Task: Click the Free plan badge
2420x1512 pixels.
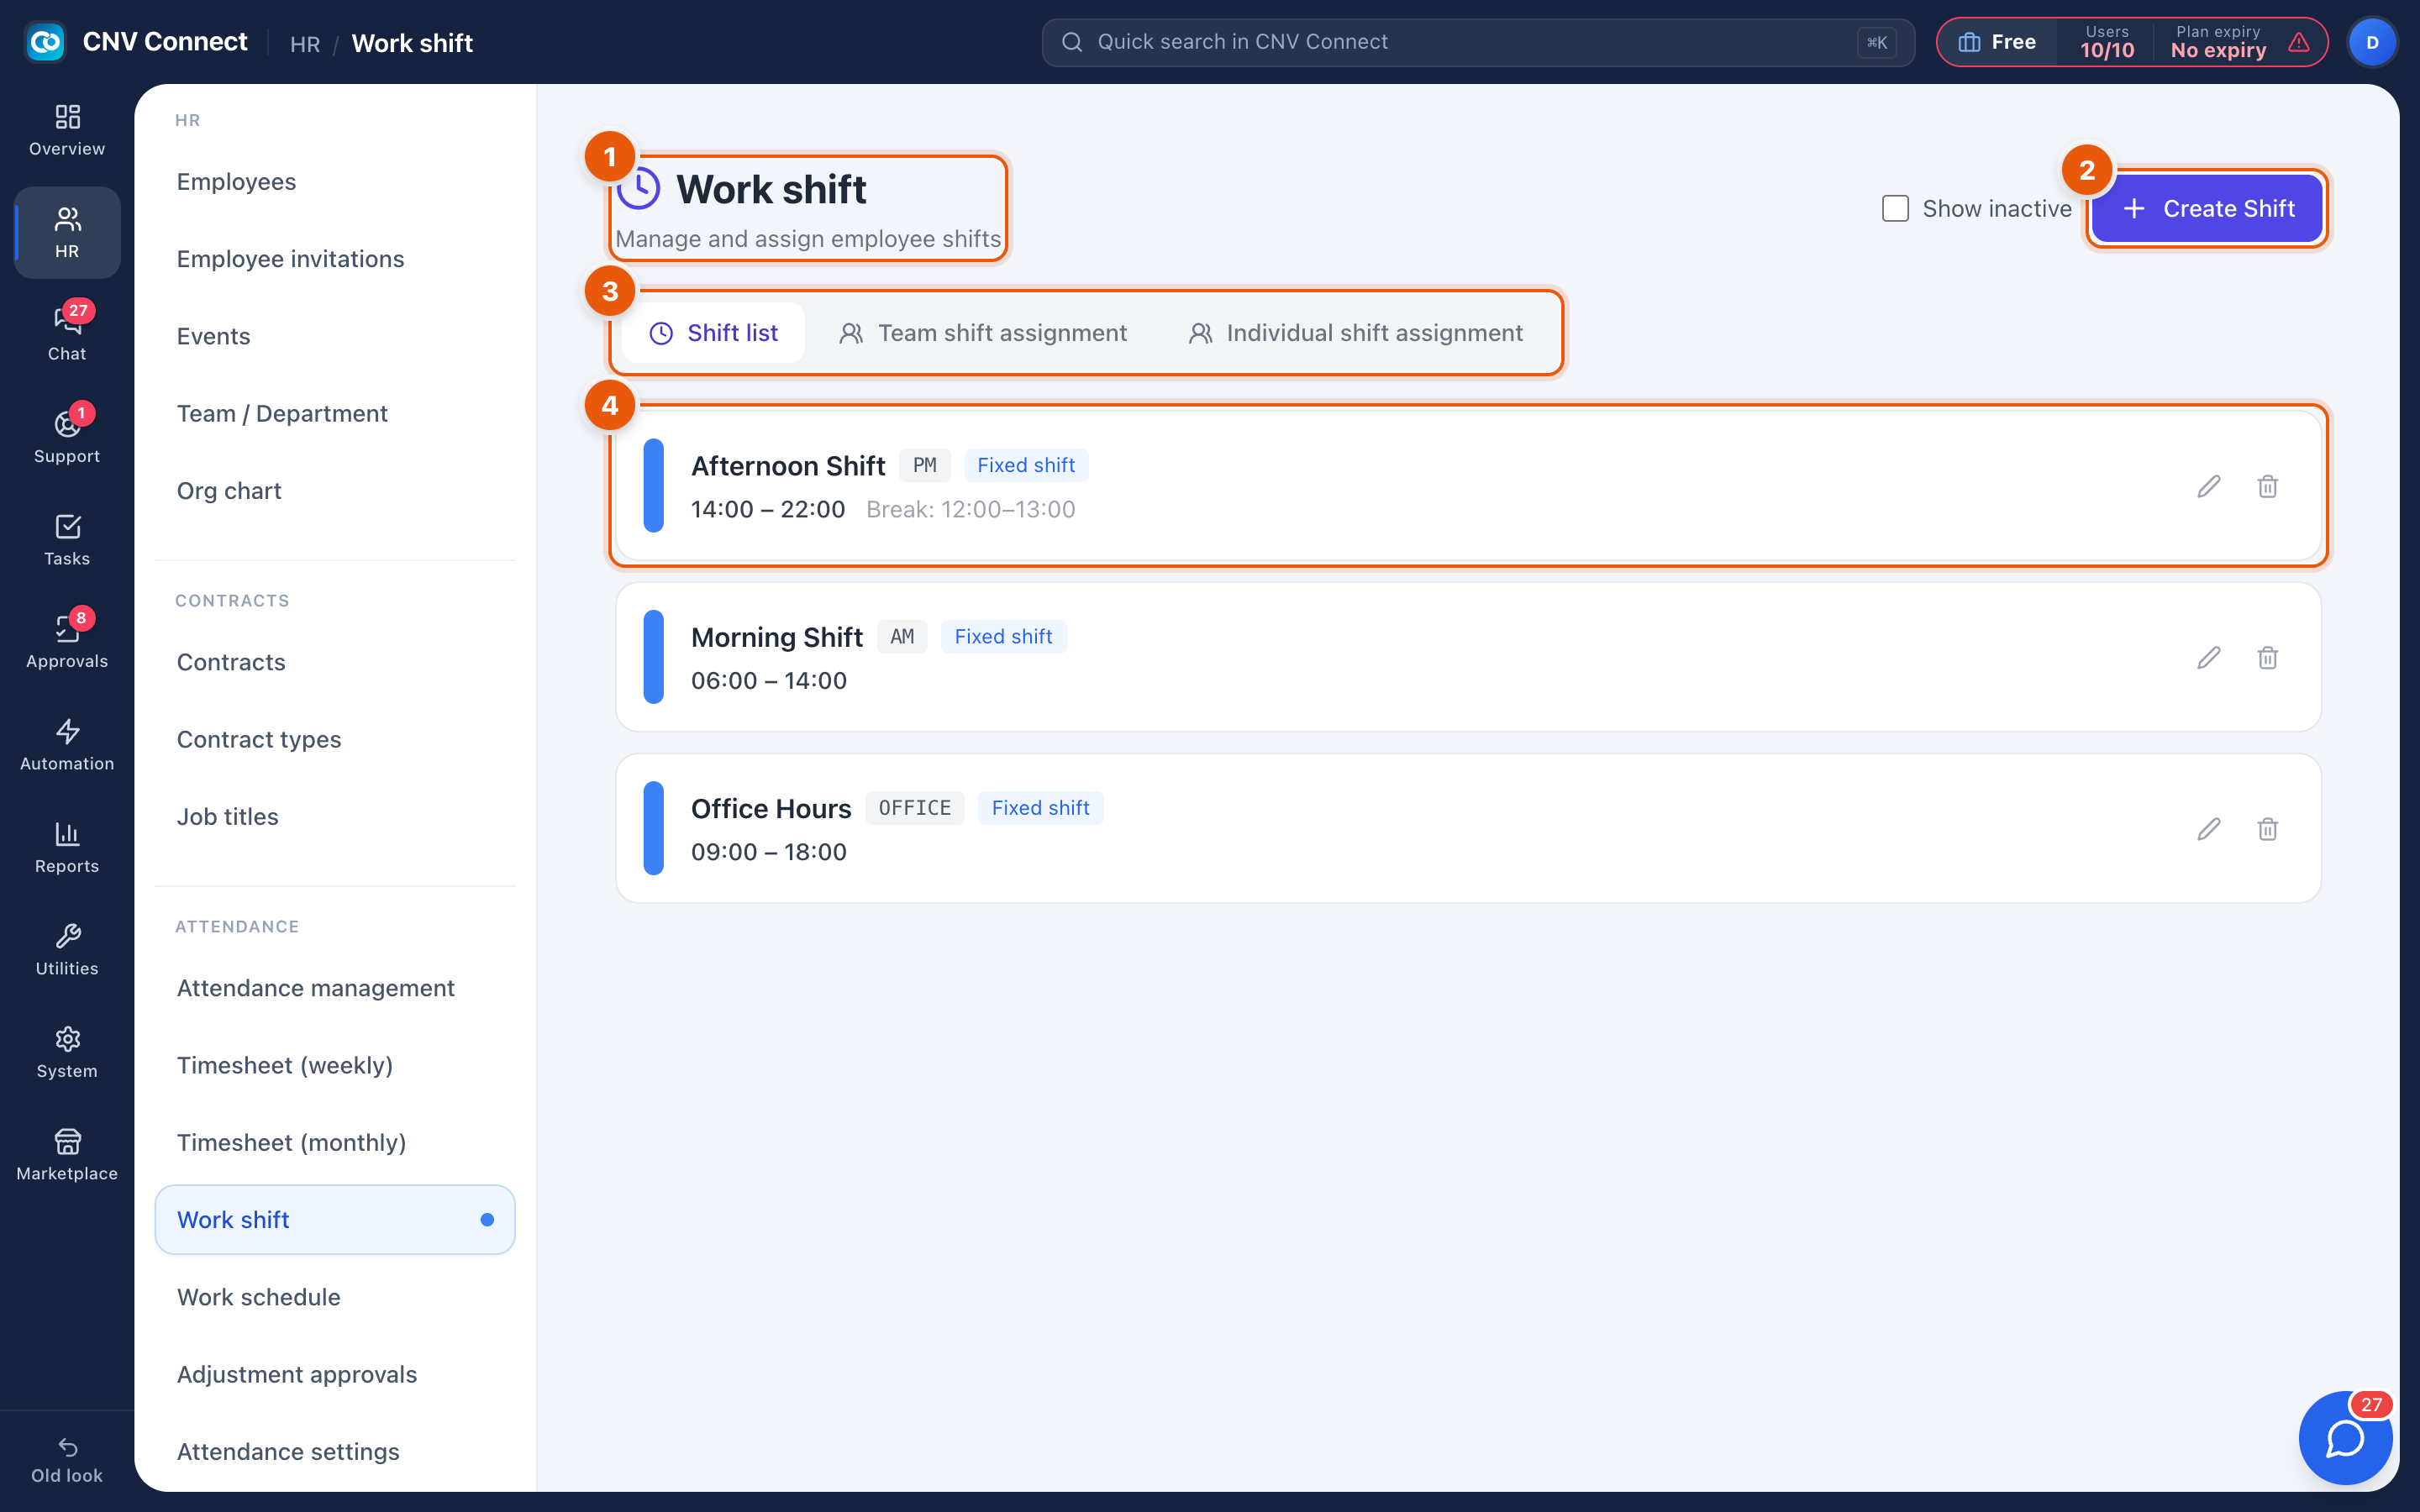Action: coord(1997,42)
